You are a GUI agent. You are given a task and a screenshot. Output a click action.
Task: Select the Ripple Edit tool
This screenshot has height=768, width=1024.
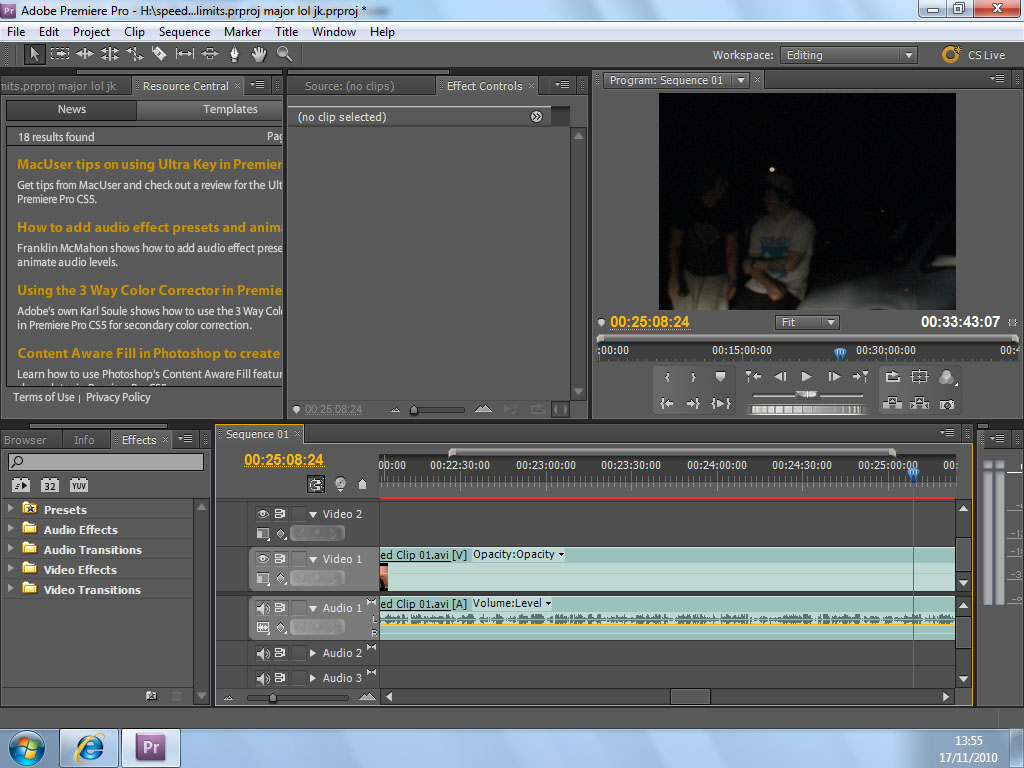click(x=85, y=54)
